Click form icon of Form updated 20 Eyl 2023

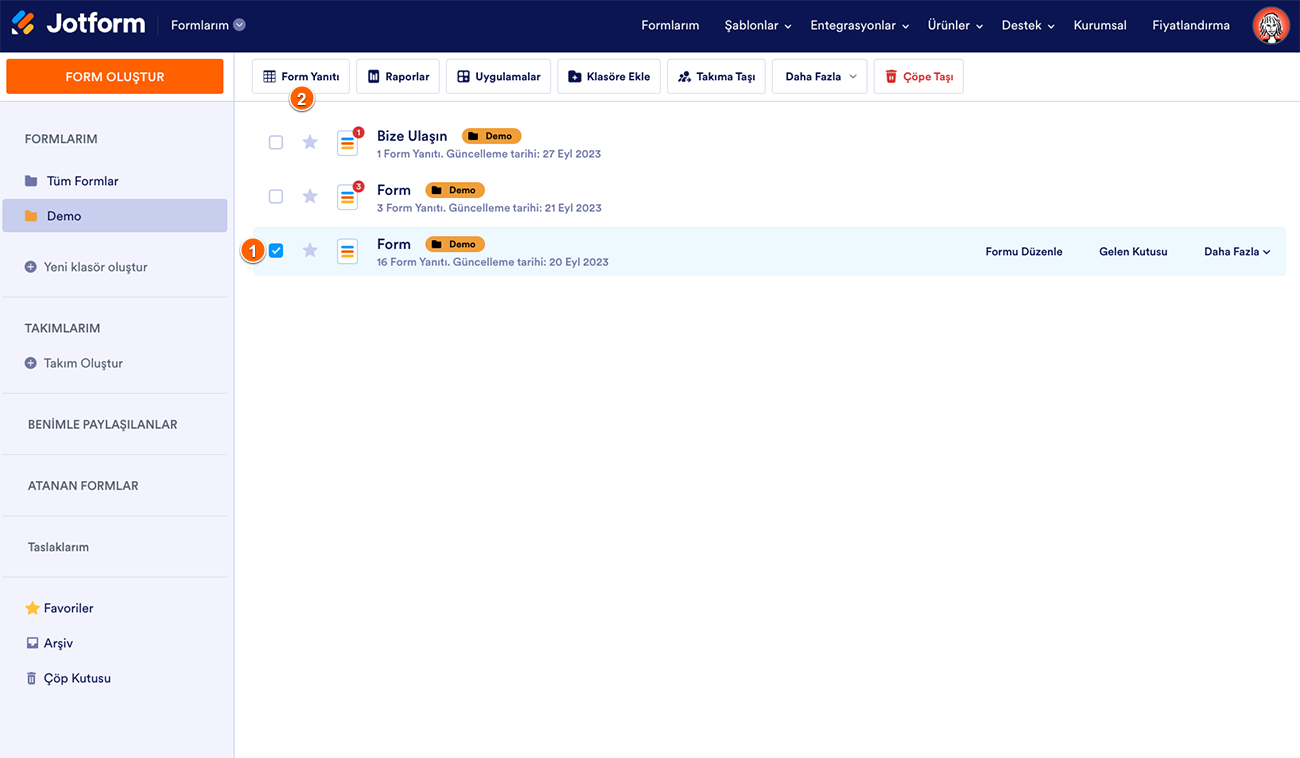click(x=347, y=251)
